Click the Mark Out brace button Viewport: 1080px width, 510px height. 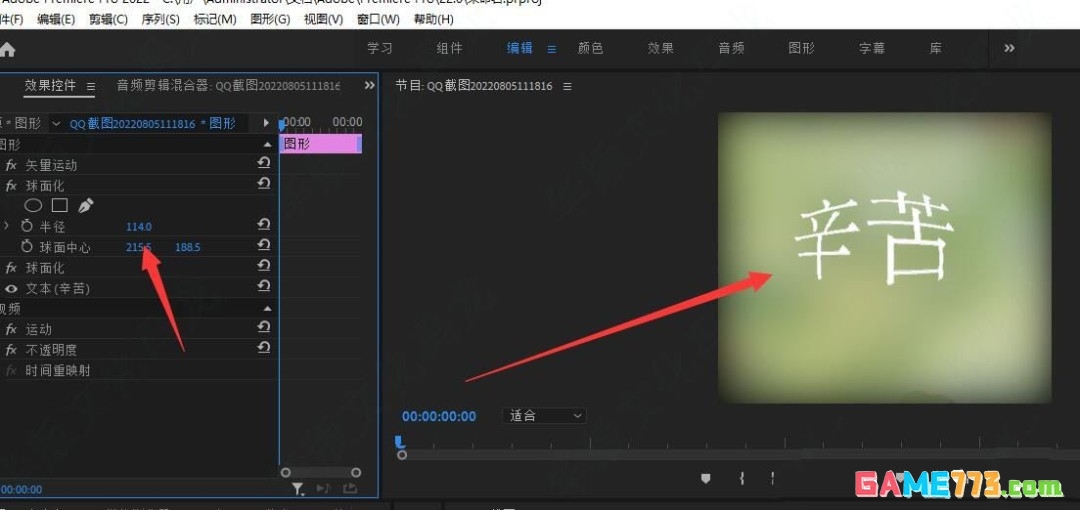[773, 478]
